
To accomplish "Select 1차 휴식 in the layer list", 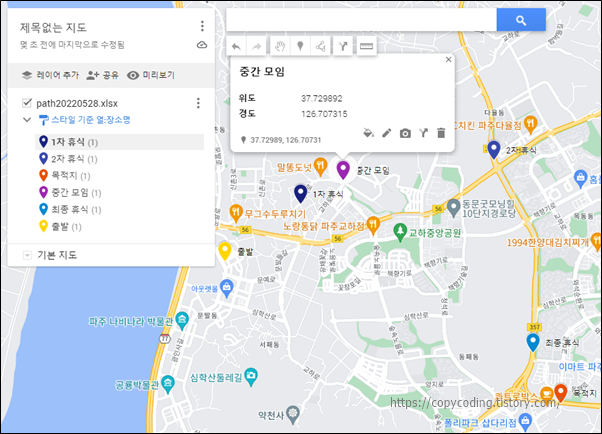I will (x=119, y=142).
